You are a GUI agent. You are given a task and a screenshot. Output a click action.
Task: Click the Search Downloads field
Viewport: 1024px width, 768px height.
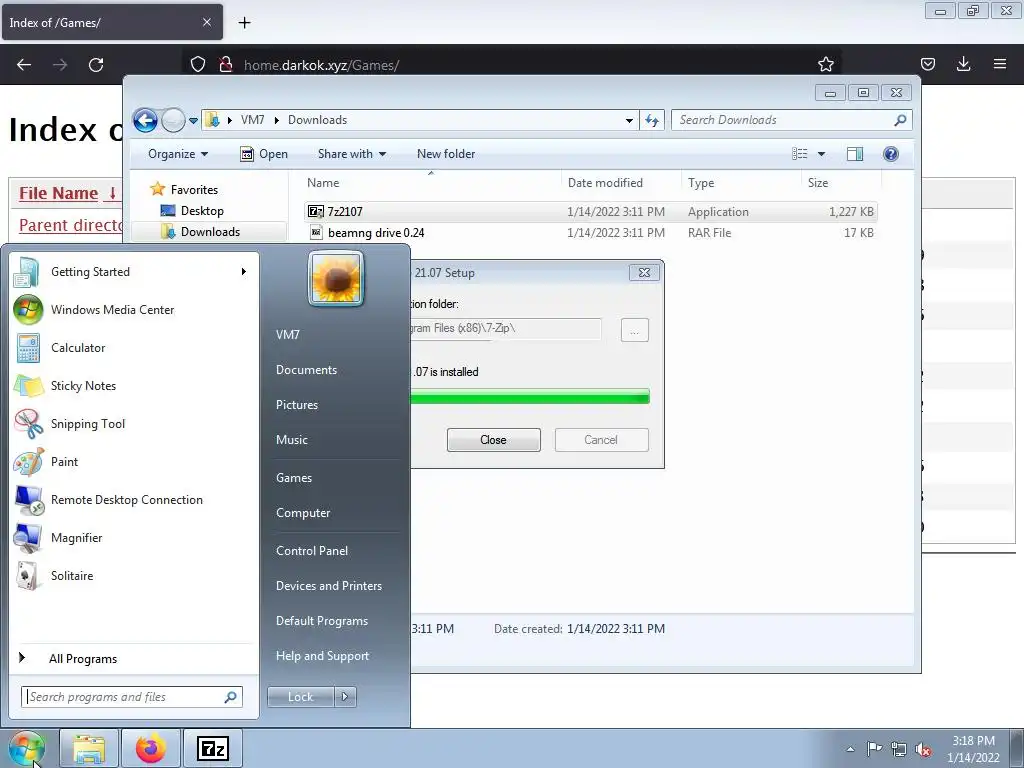pos(791,120)
